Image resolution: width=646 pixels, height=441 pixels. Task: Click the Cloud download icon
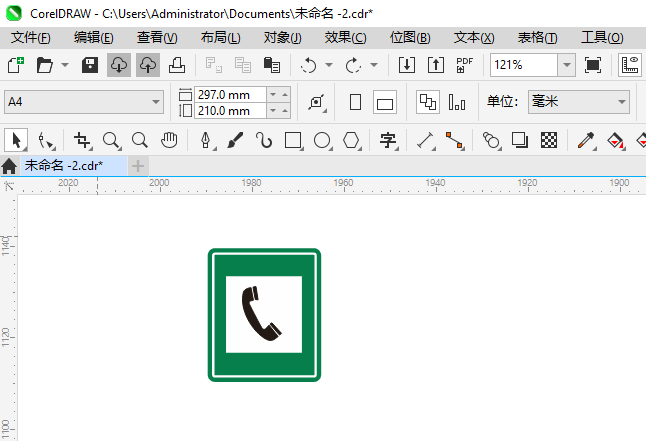119,65
